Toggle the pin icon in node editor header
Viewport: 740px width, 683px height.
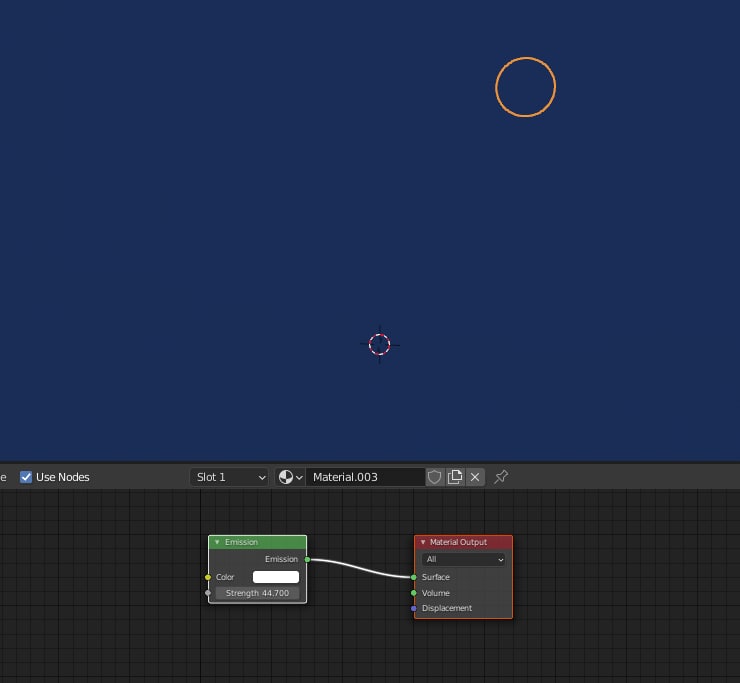tap(501, 477)
